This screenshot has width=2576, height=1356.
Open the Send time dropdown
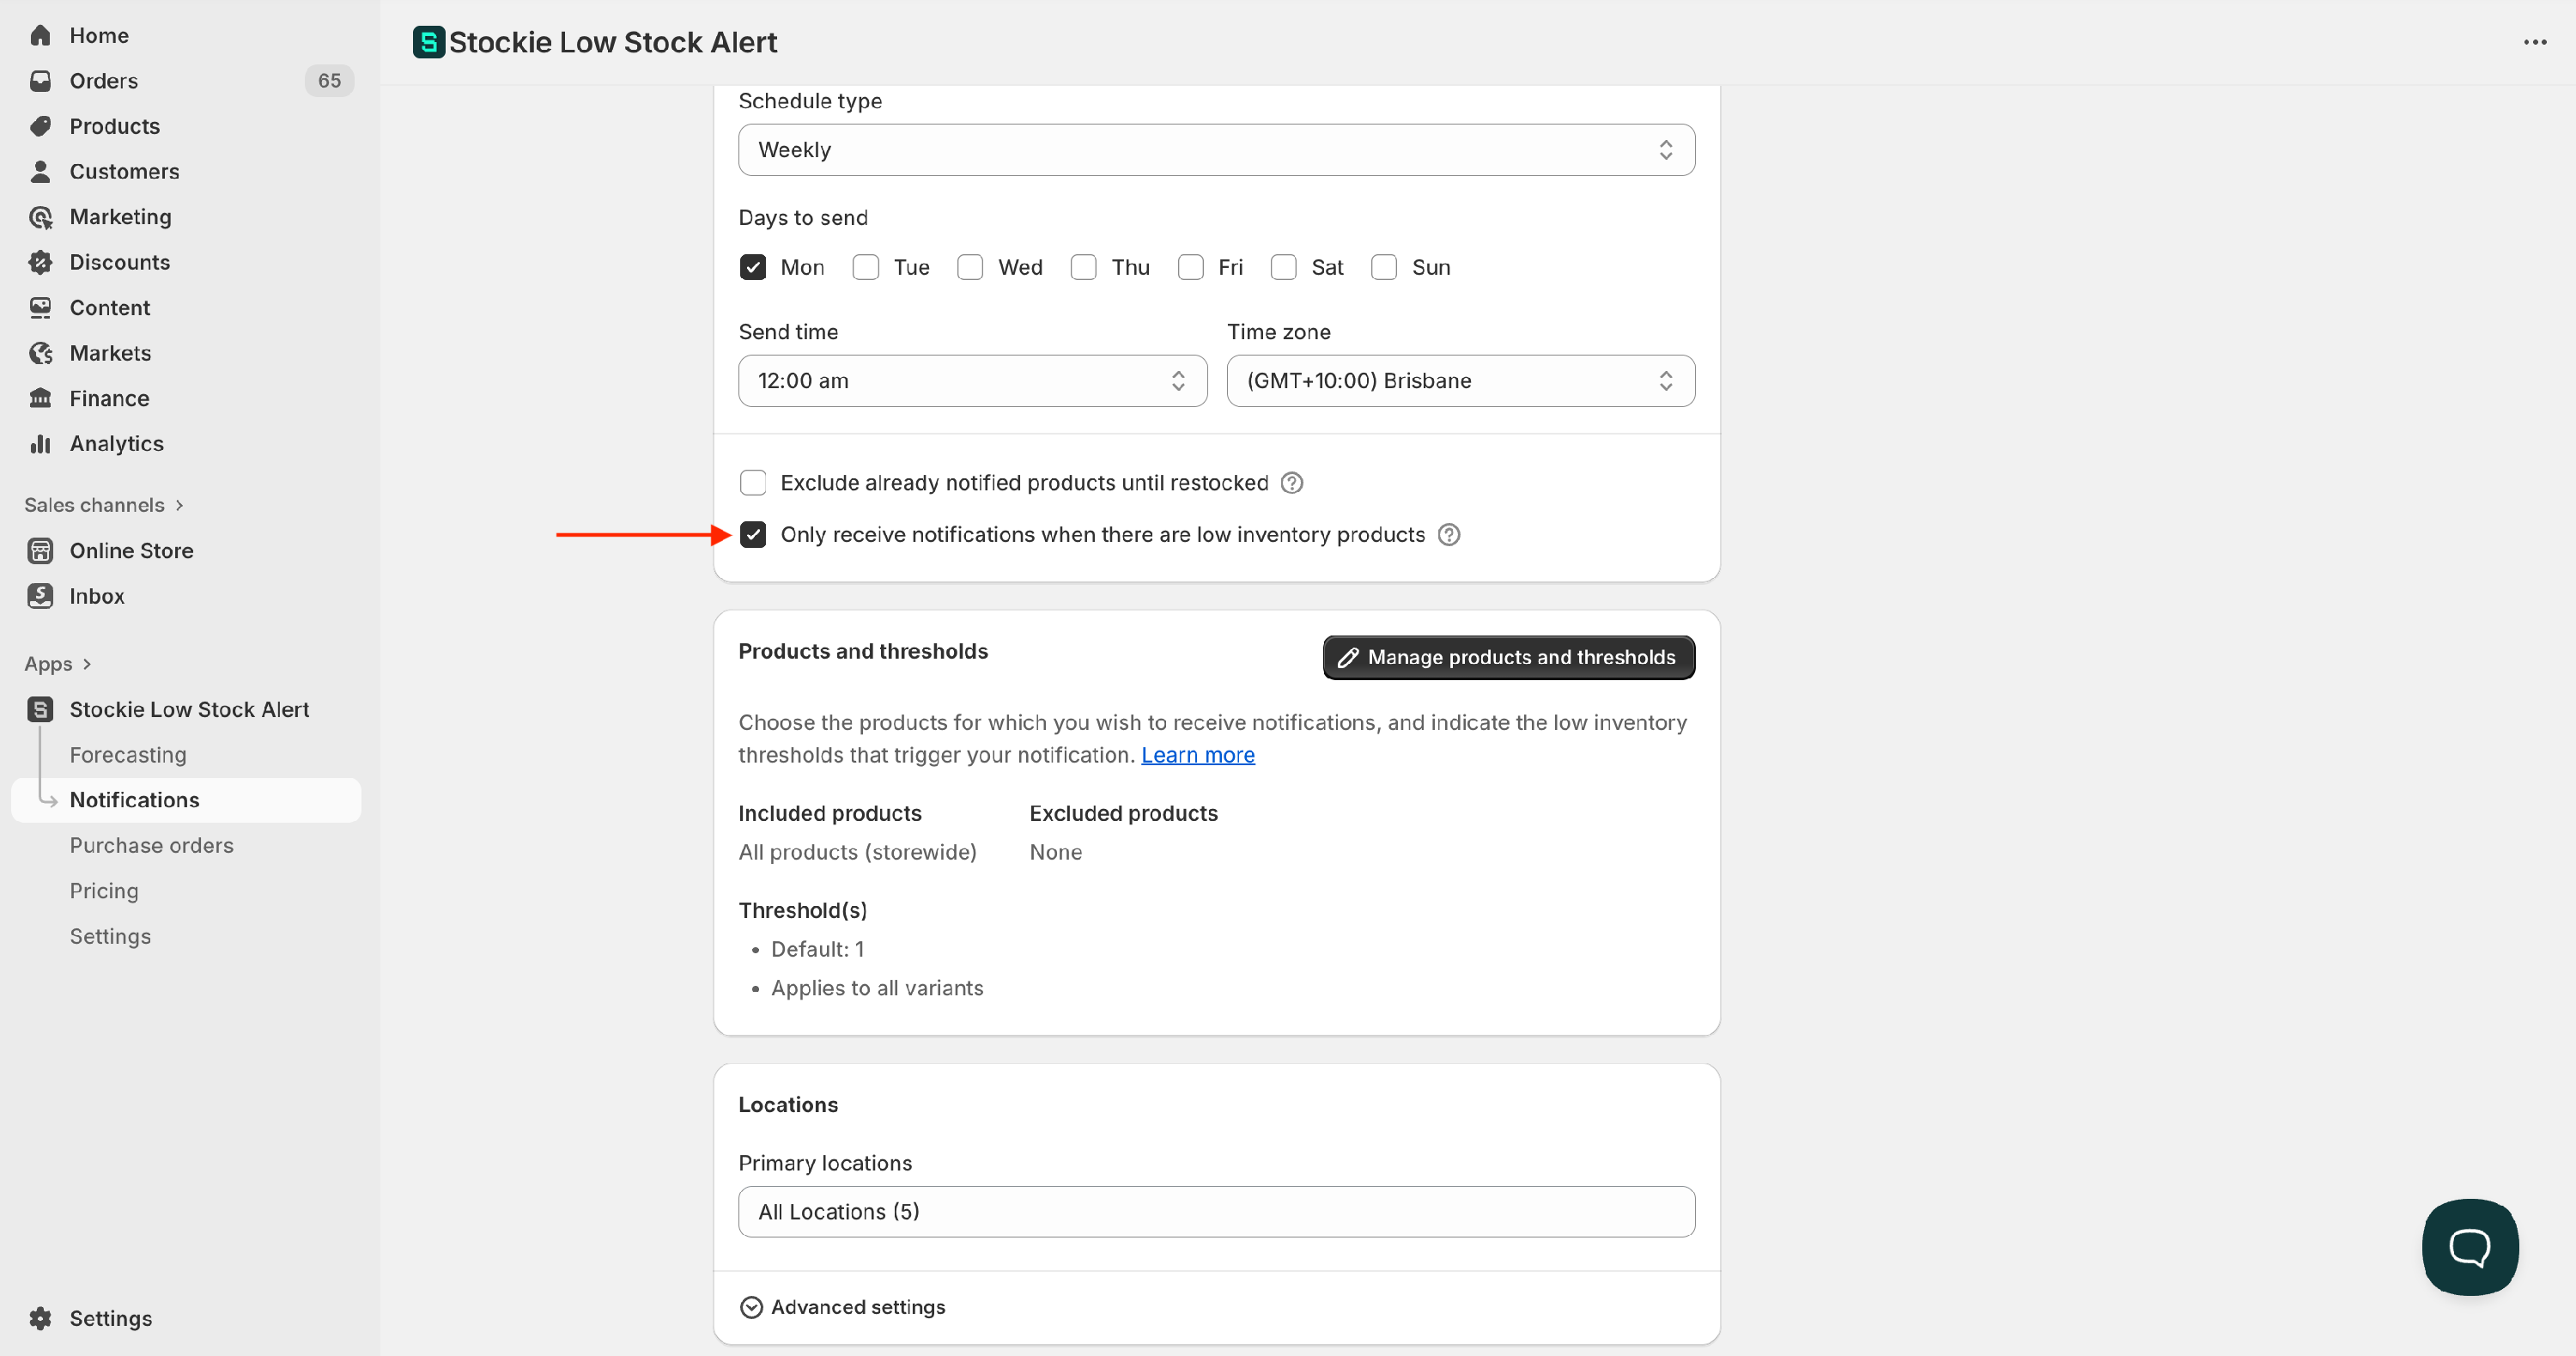(971, 381)
